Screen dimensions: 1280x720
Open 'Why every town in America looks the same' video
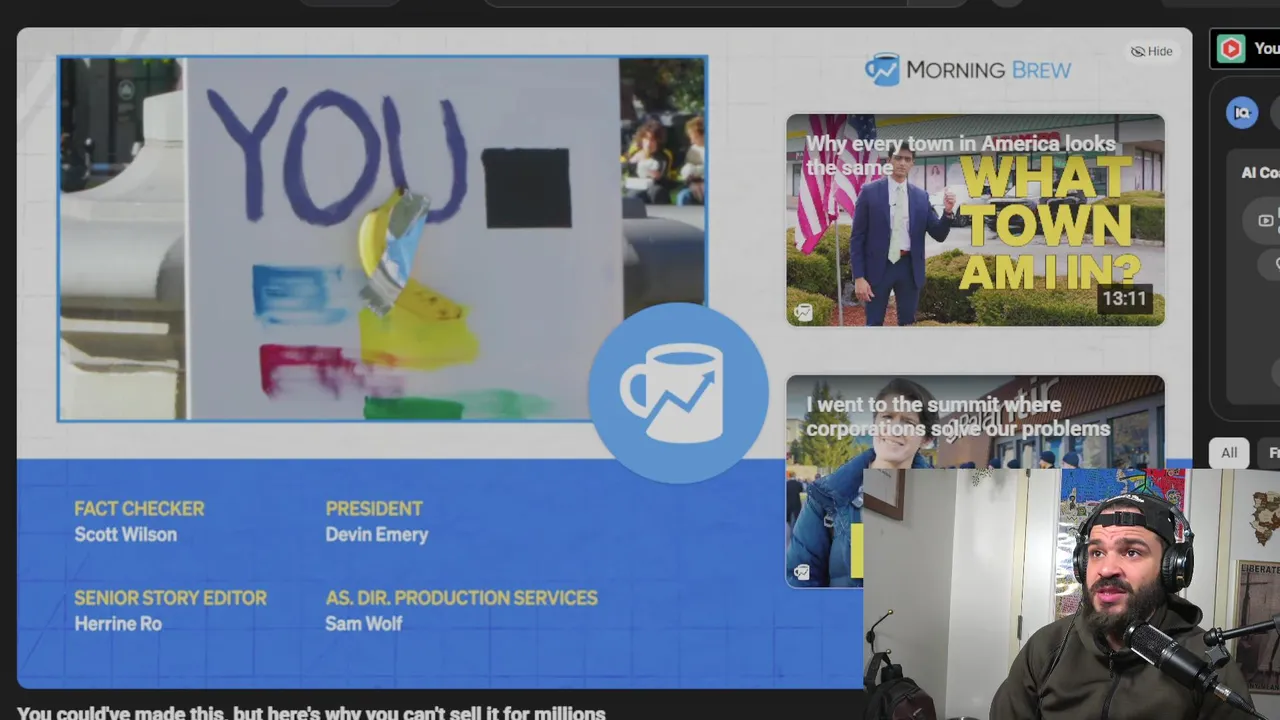975,220
